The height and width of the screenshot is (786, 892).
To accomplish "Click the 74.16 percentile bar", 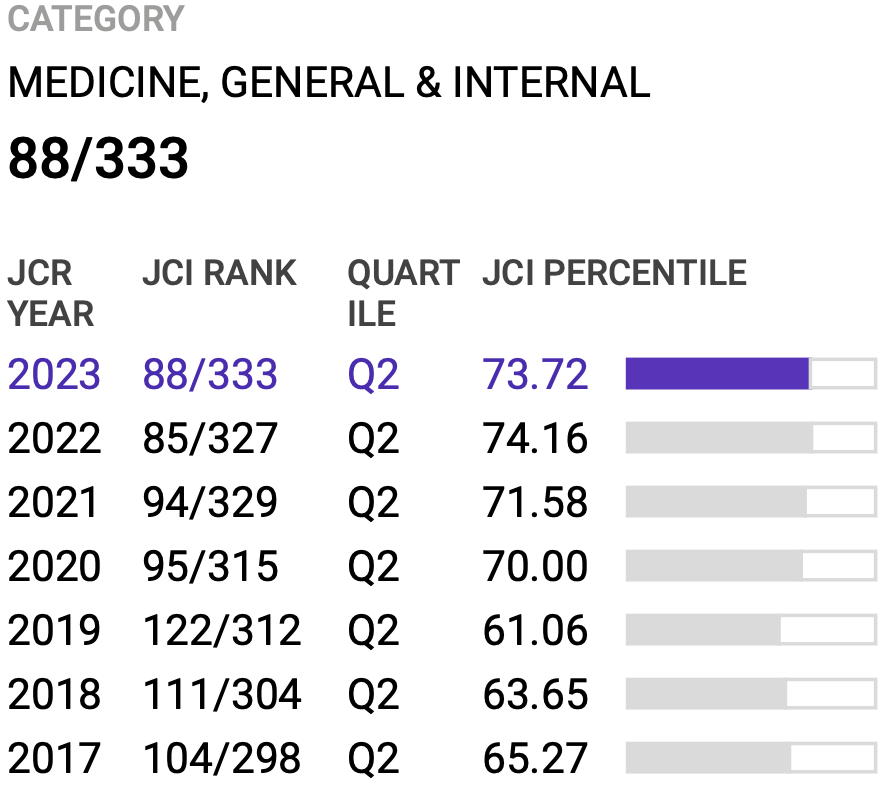I will coord(750,438).
